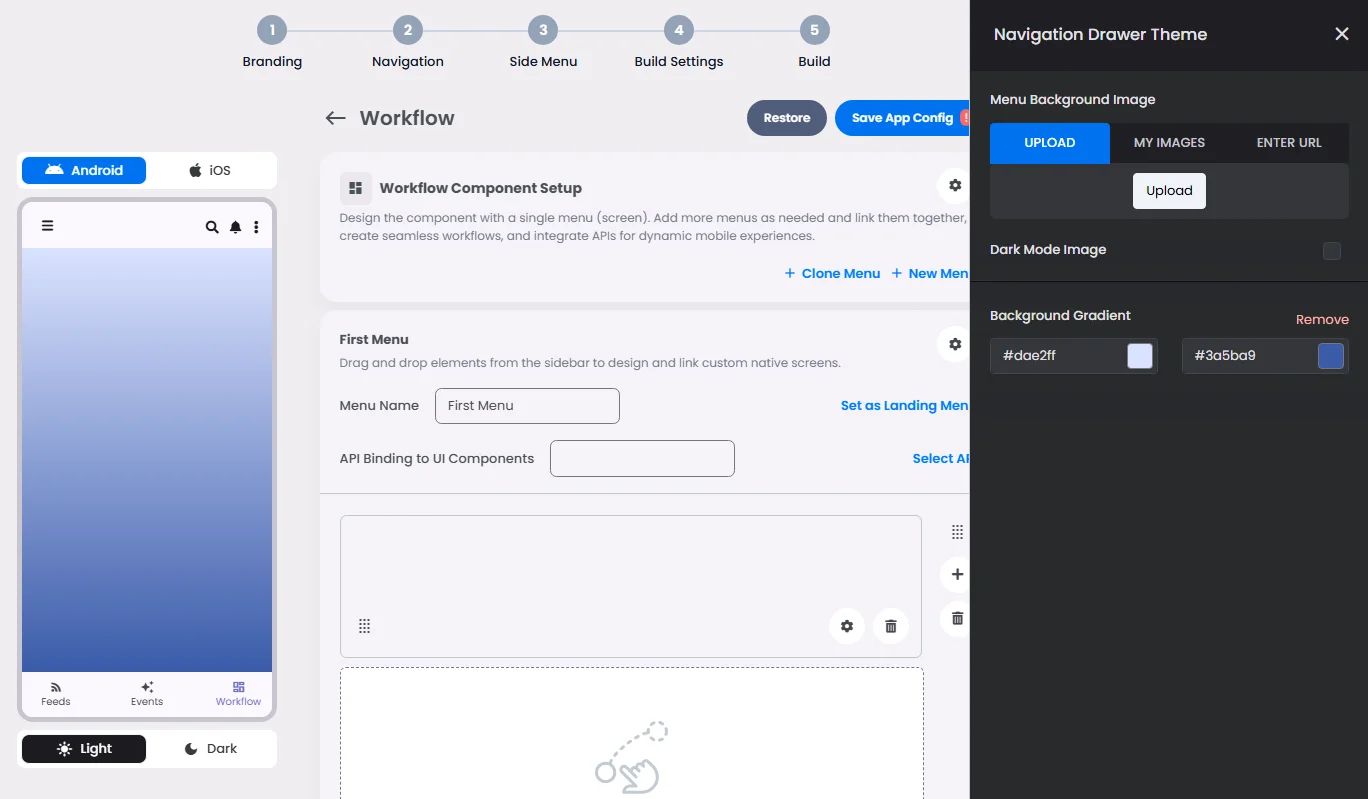Open settings gear inside the component box
The width and height of the screenshot is (1368, 799).
(847, 626)
